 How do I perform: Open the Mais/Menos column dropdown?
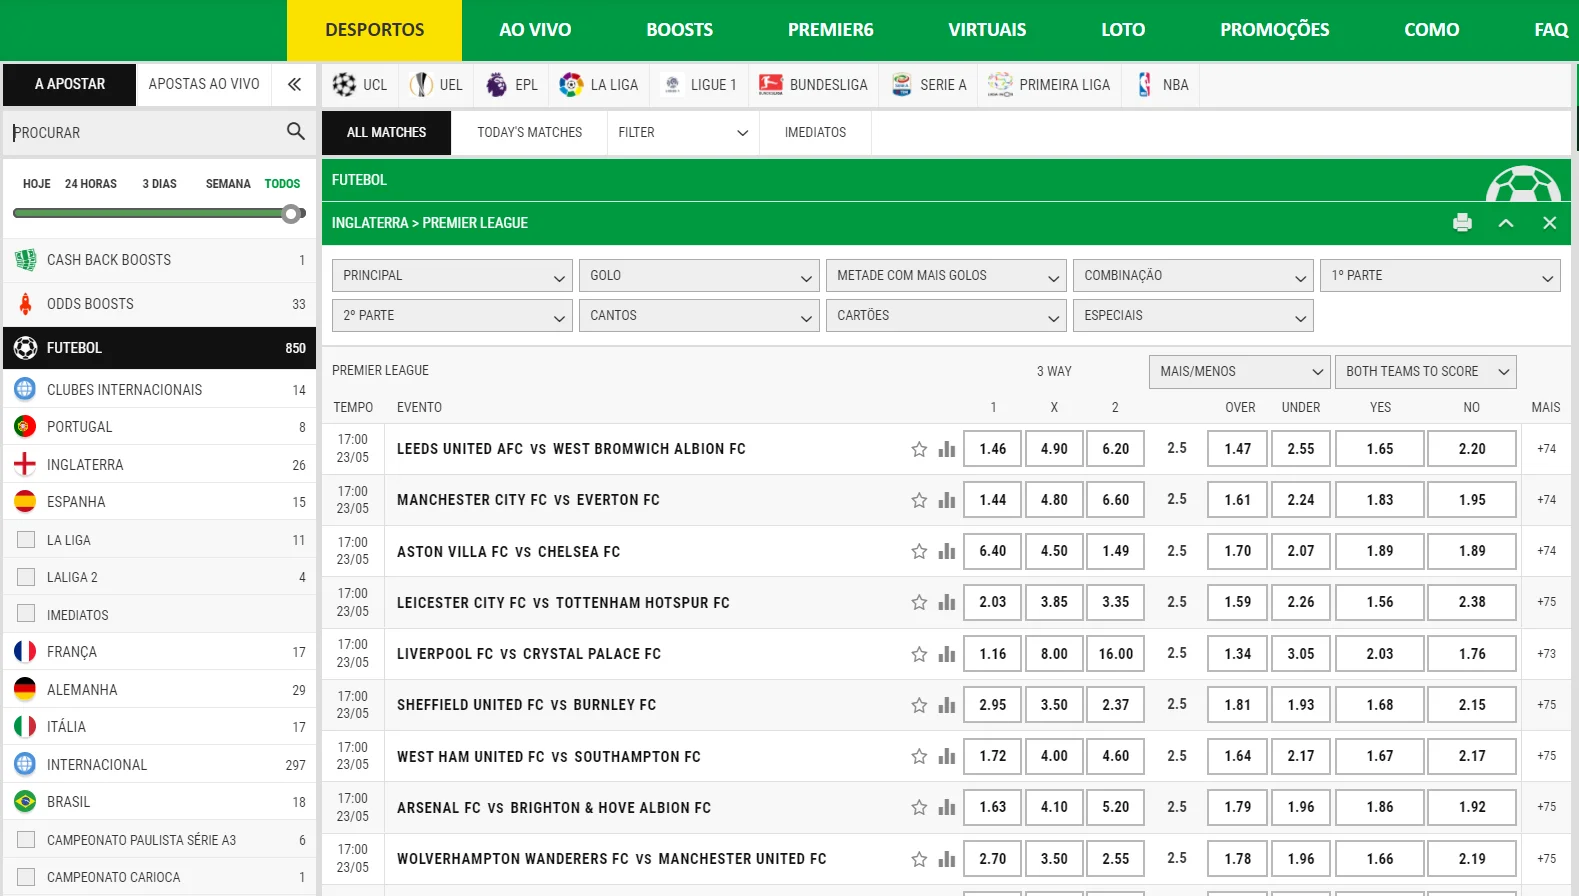point(1240,372)
